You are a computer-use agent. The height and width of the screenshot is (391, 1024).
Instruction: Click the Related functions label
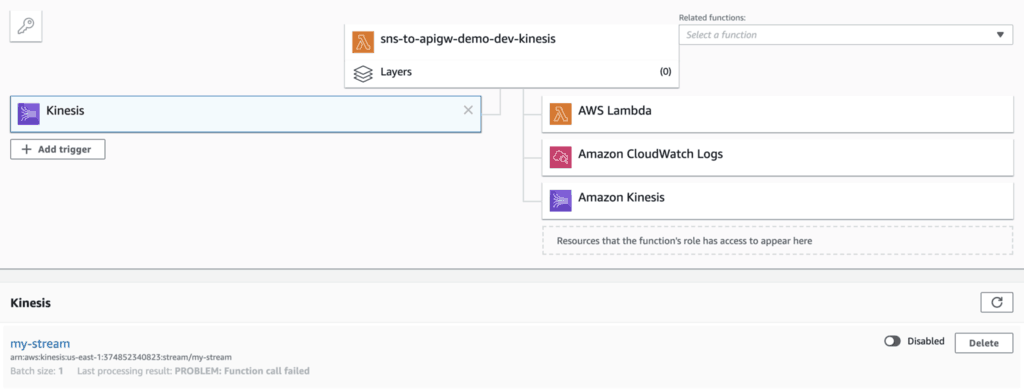point(712,17)
